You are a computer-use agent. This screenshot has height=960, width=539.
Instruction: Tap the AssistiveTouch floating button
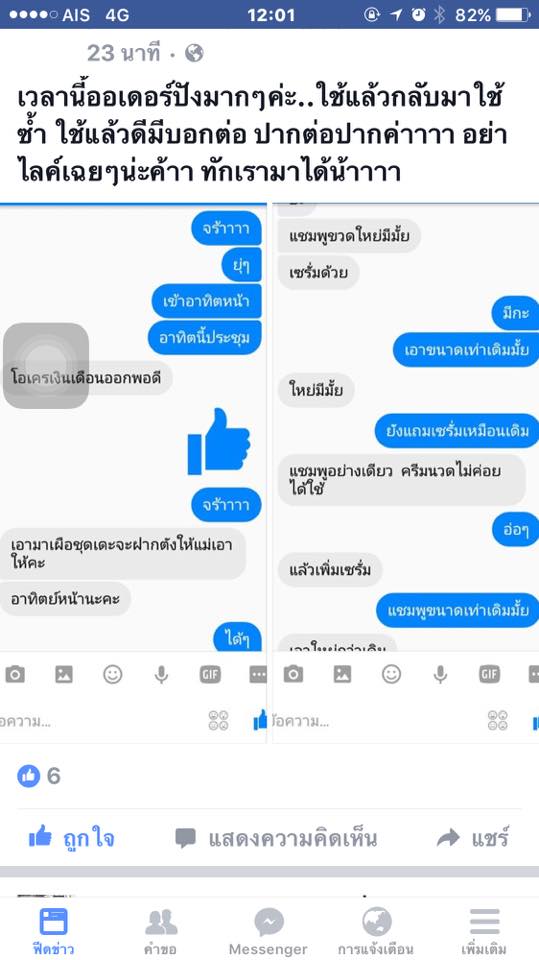tap(46, 366)
